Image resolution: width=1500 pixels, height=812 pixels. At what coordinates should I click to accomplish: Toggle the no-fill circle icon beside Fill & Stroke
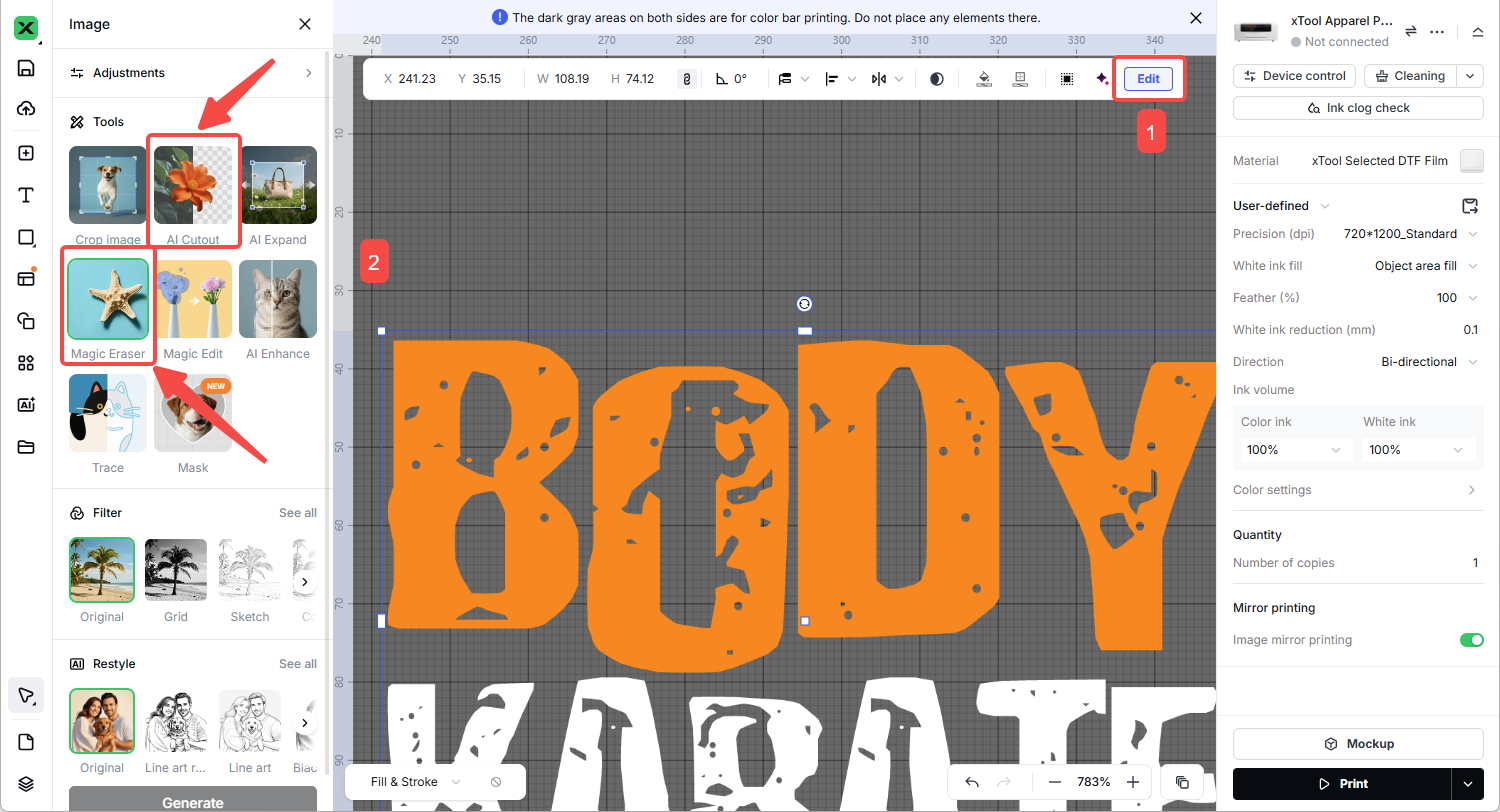point(496,782)
